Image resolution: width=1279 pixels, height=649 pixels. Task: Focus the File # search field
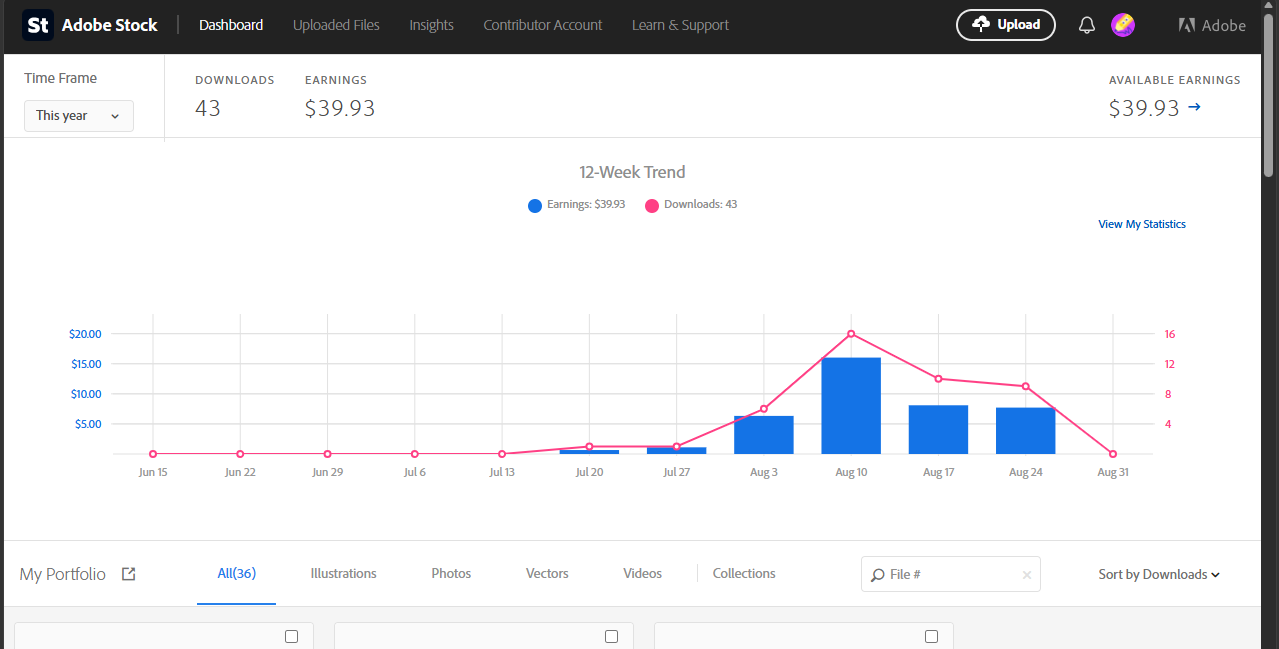click(951, 575)
